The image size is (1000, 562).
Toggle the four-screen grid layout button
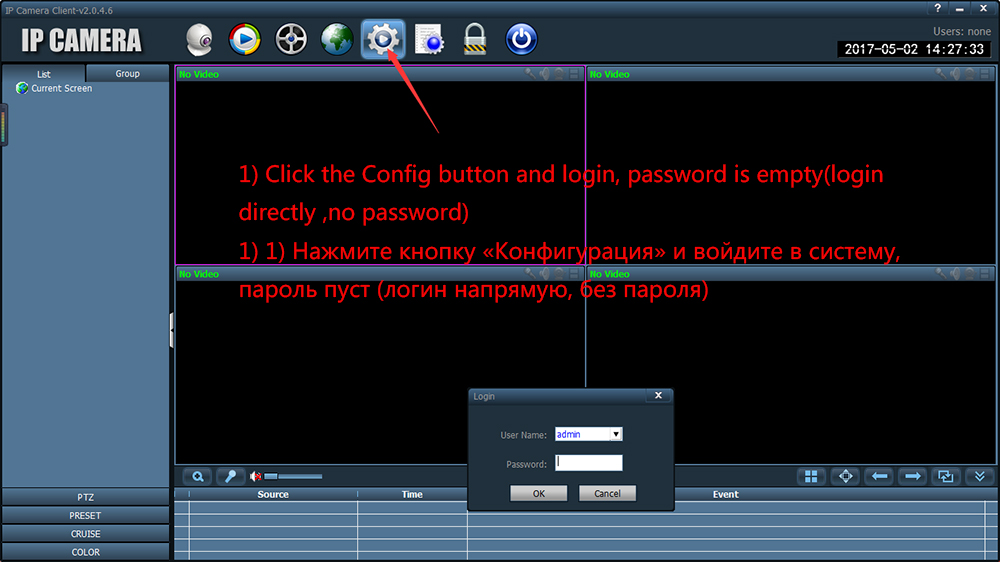pyautogui.click(x=812, y=477)
